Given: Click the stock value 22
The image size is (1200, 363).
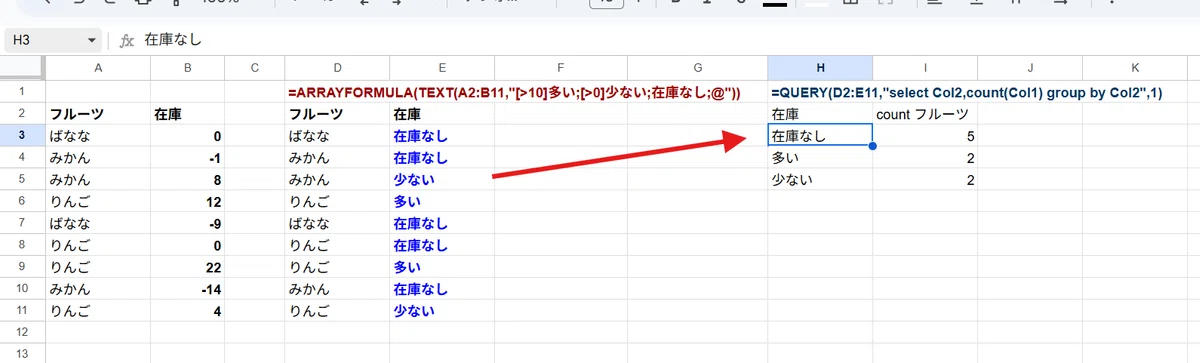Looking at the screenshot, I should (187, 267).
